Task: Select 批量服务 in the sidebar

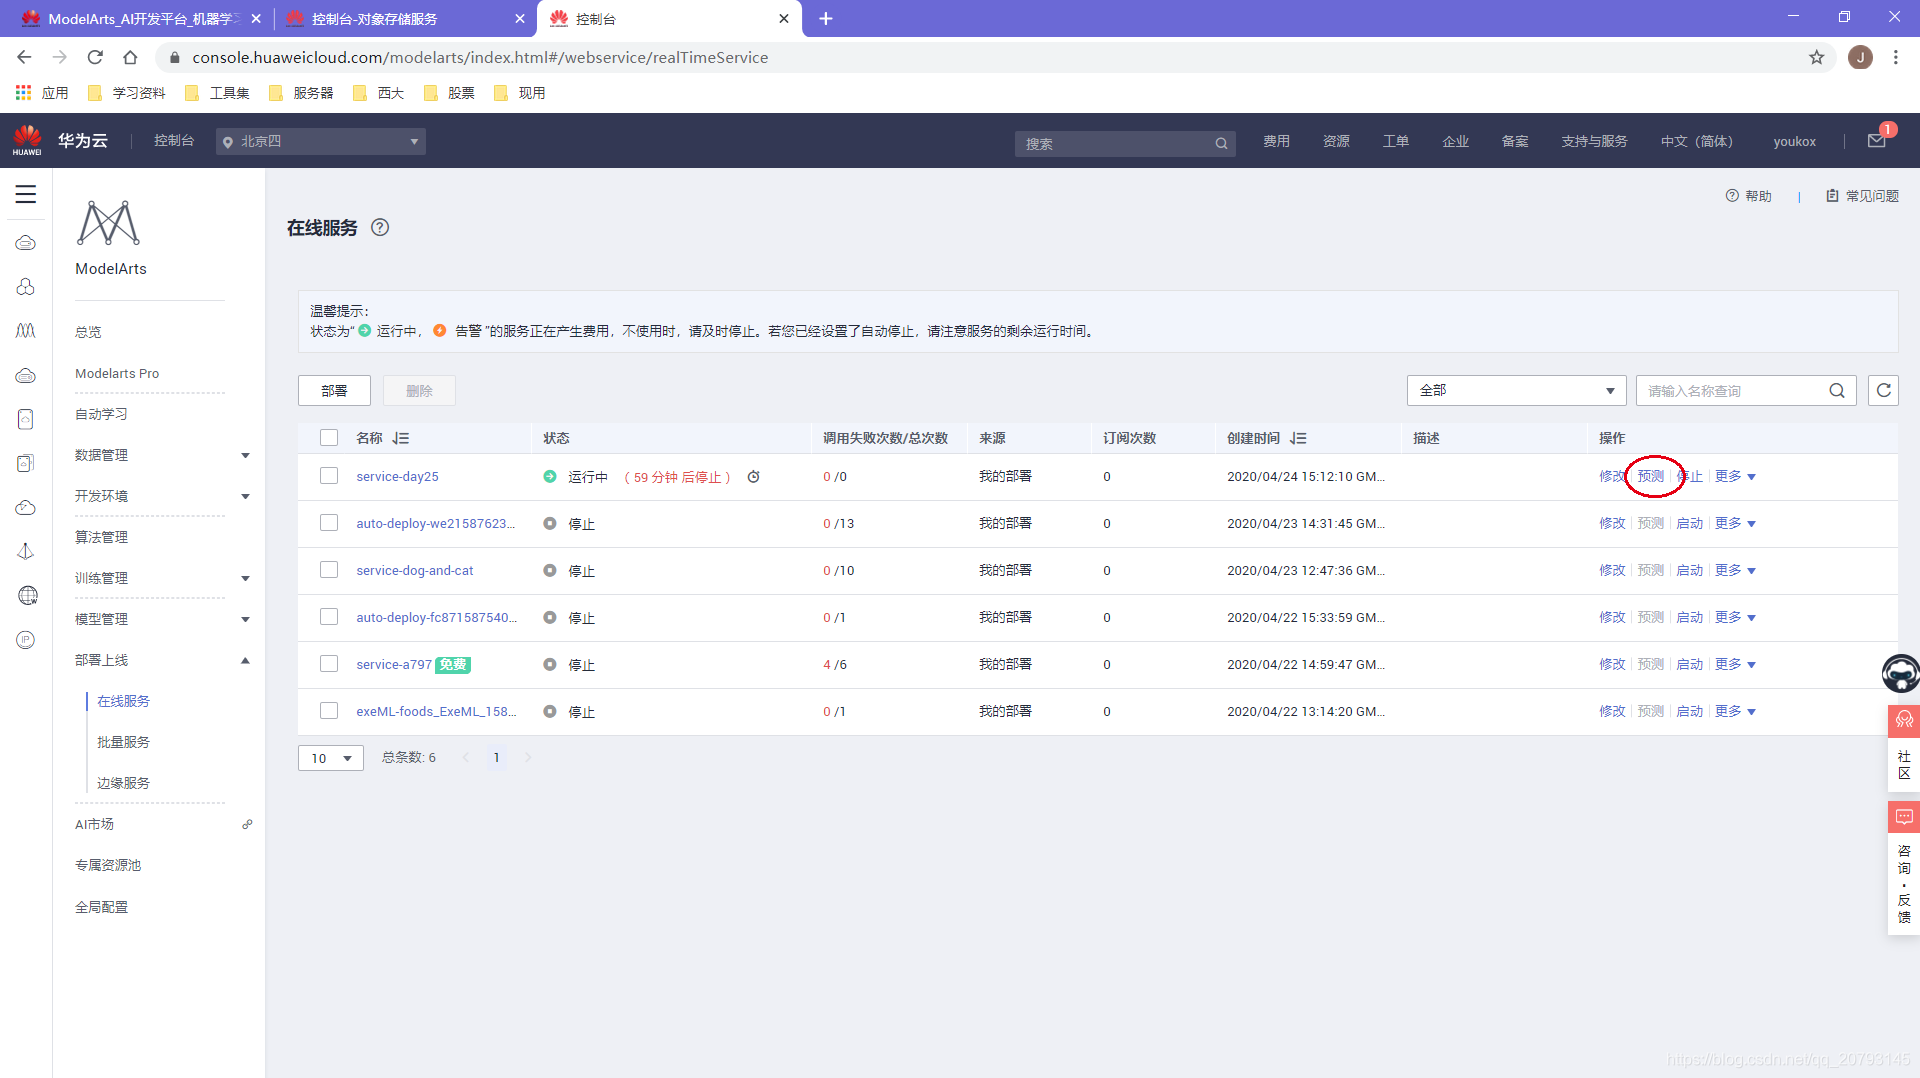Action: [123, 742]
